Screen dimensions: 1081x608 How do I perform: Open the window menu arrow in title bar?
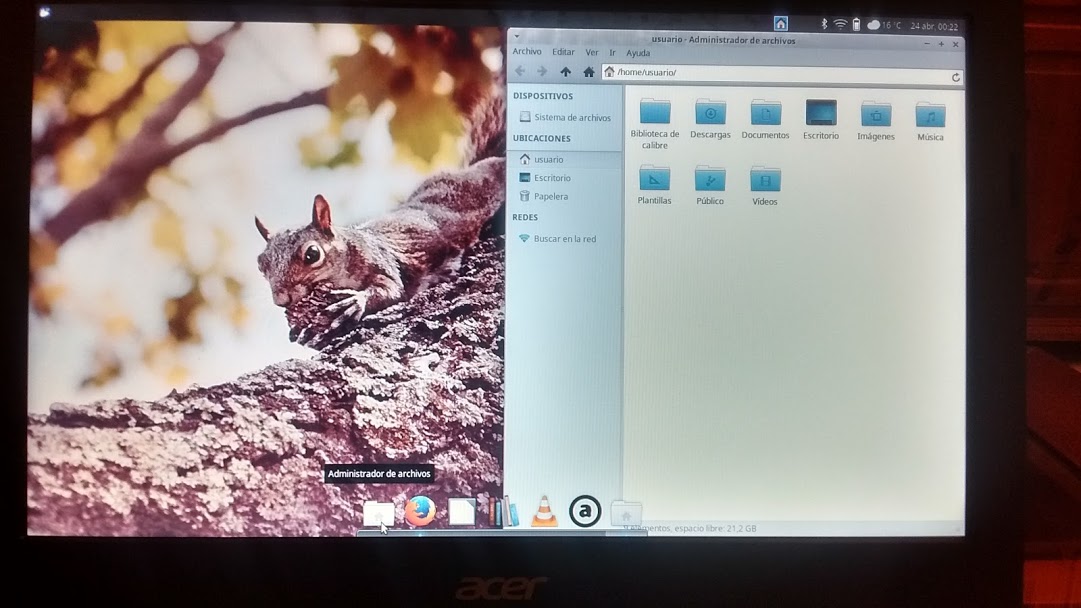tap(517, 37)
